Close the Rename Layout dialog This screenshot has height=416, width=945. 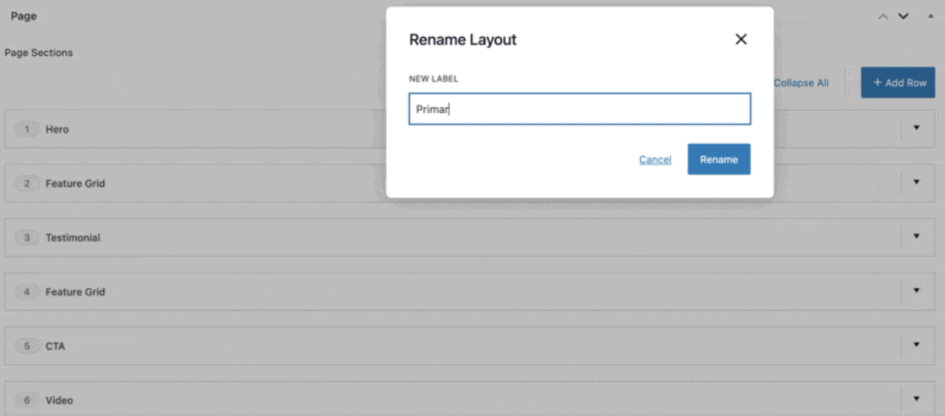click(741, 40)
